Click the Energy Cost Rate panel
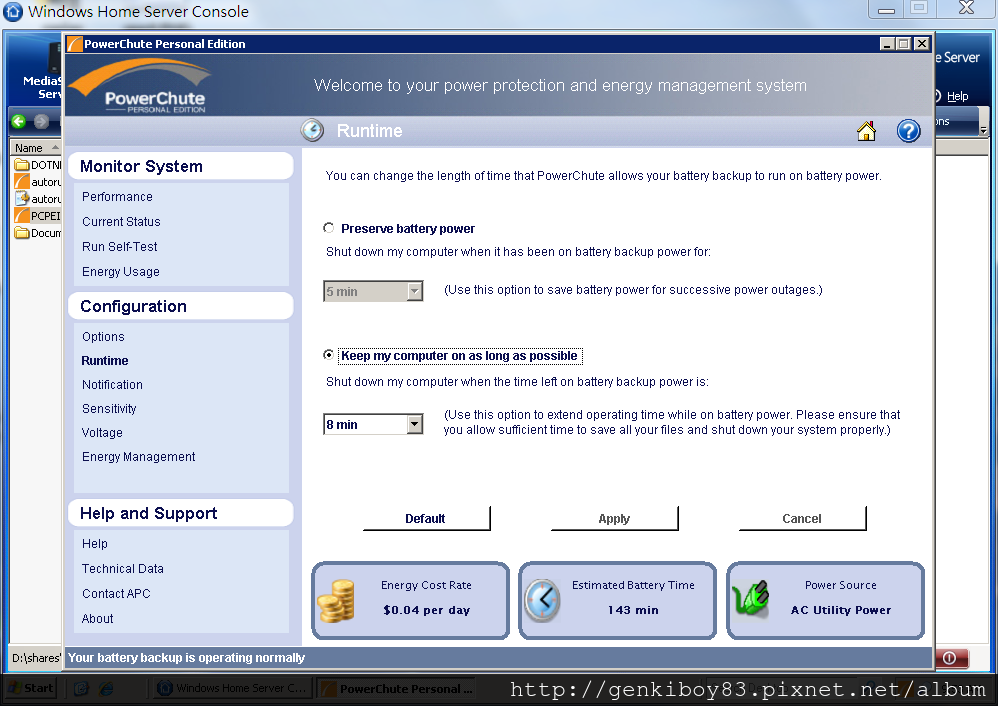Image resolution: width=998 pixels, height=706 pixels. 411,600
